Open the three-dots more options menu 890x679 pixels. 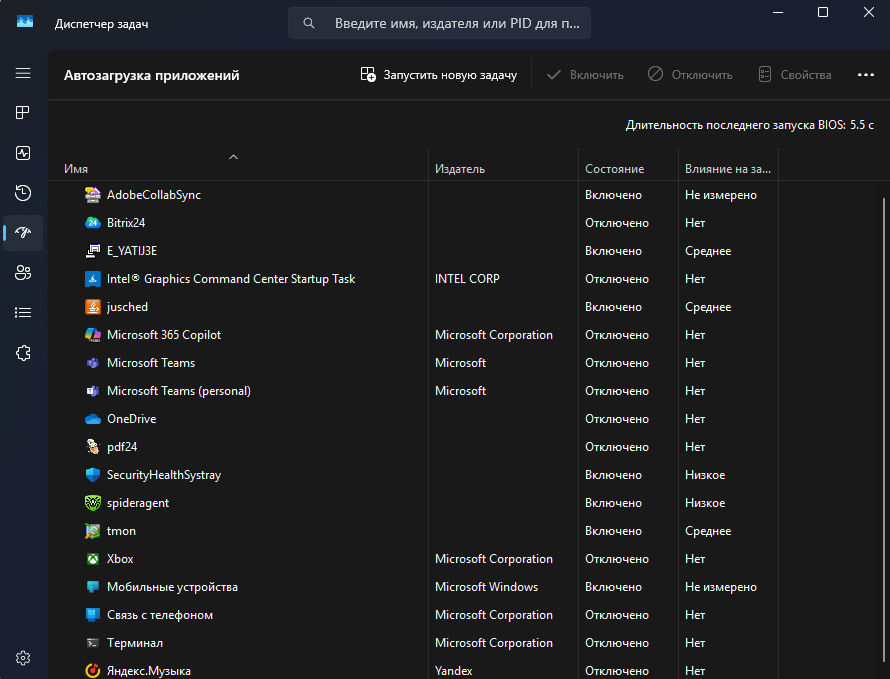(x=866, y=75)
